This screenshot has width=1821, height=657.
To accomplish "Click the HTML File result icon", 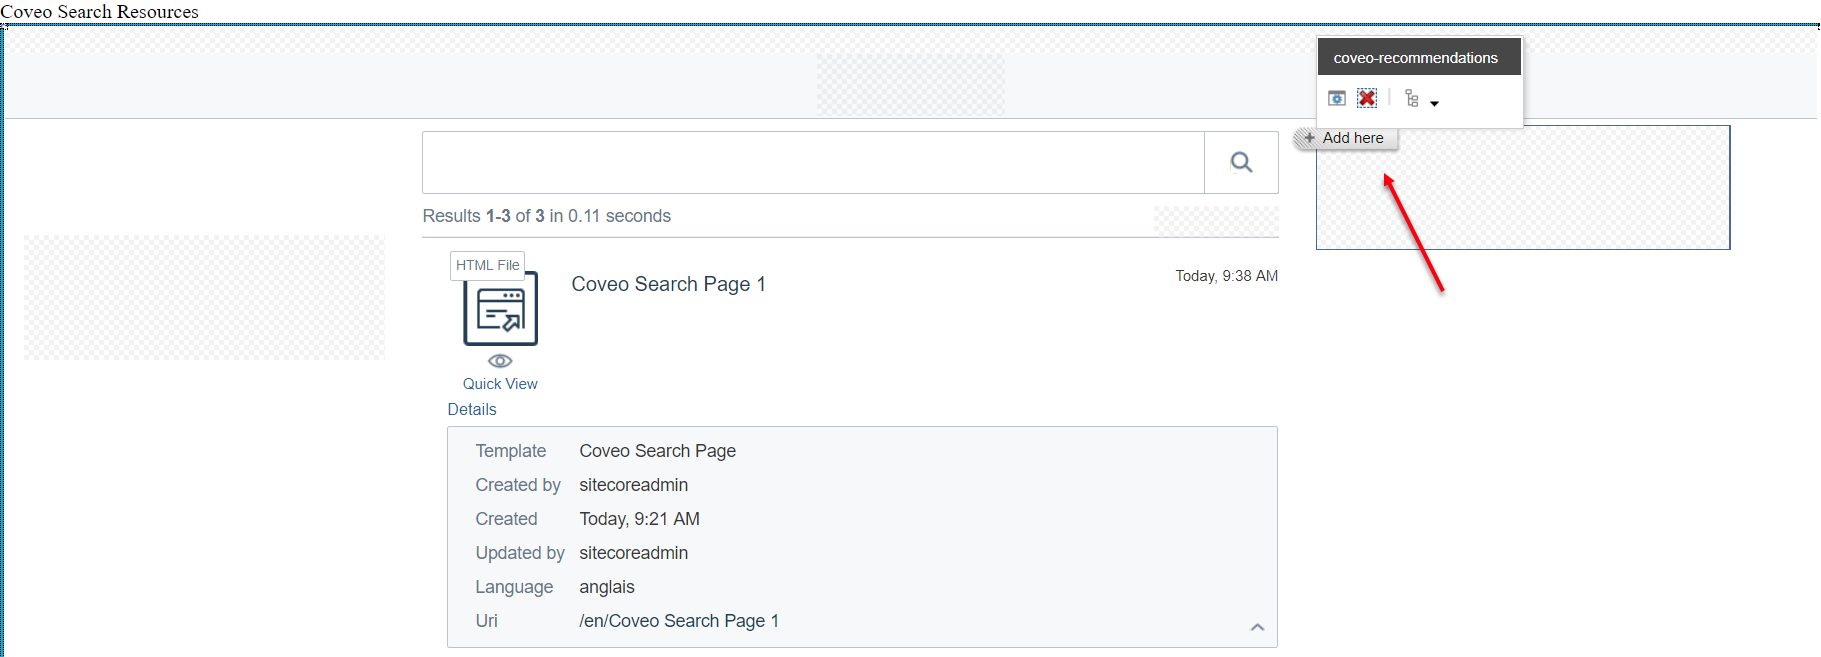I will click(500, 309).
